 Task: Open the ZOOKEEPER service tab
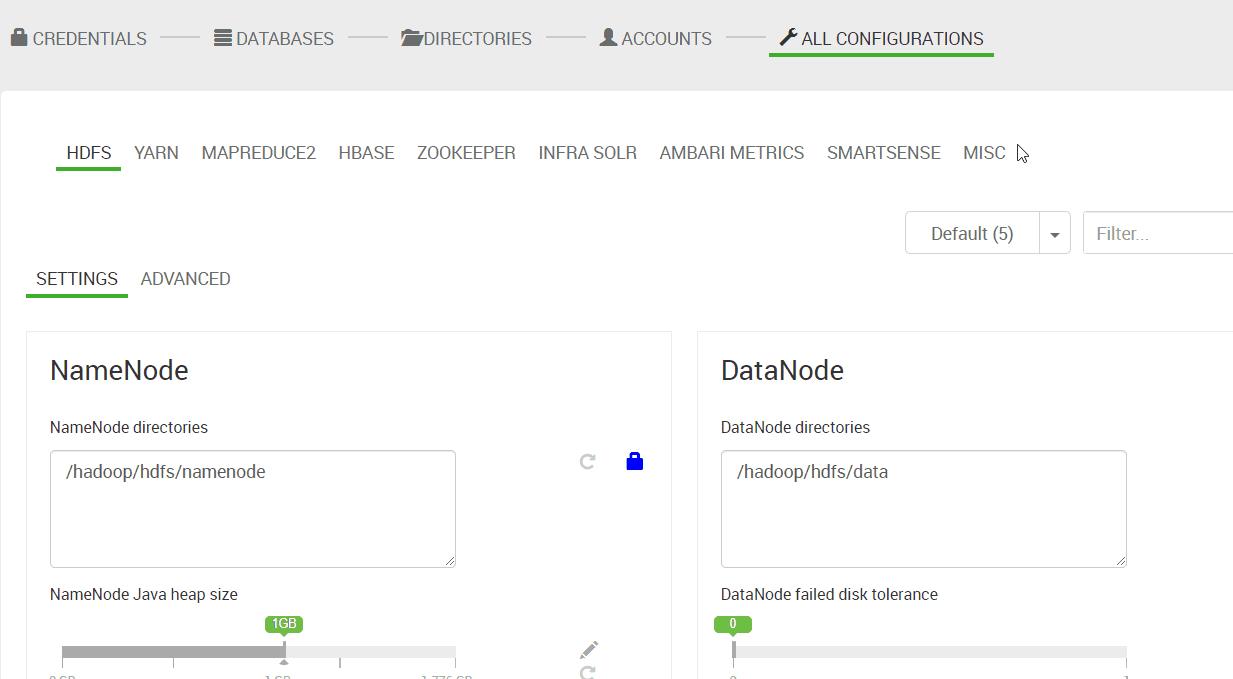point(466,153)
